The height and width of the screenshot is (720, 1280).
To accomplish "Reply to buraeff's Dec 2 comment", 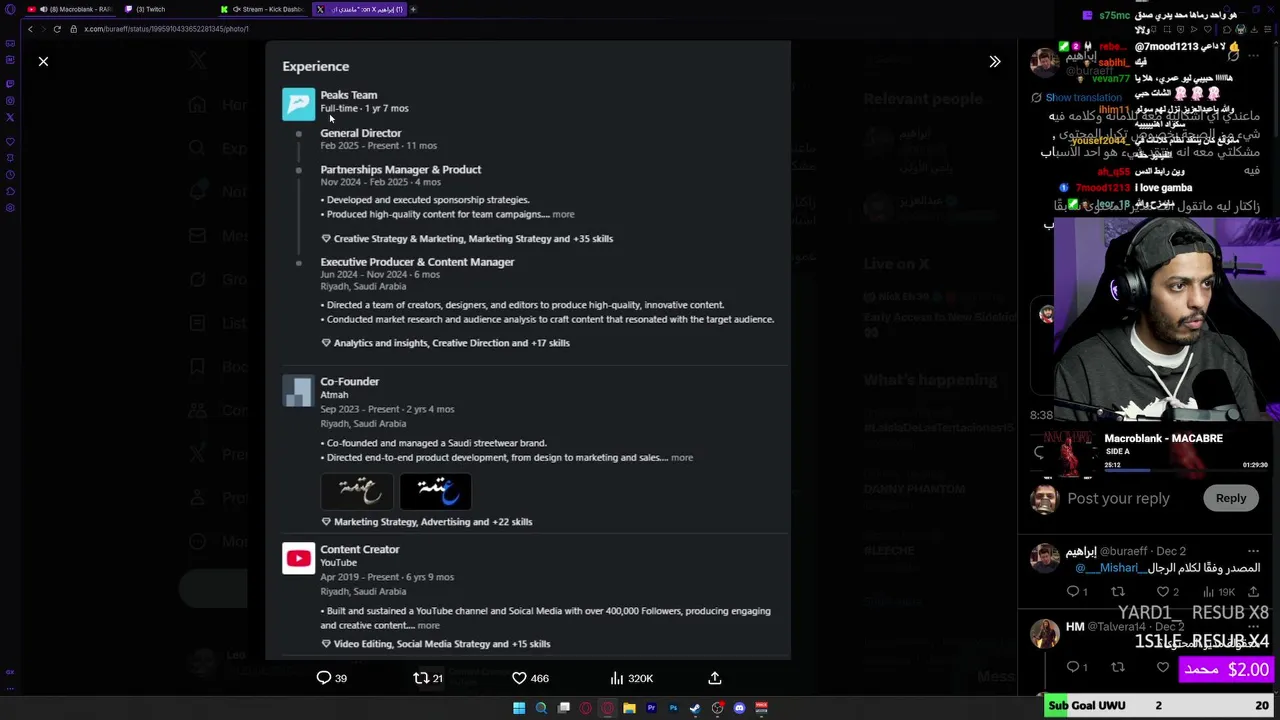I will coord(1077,592).
